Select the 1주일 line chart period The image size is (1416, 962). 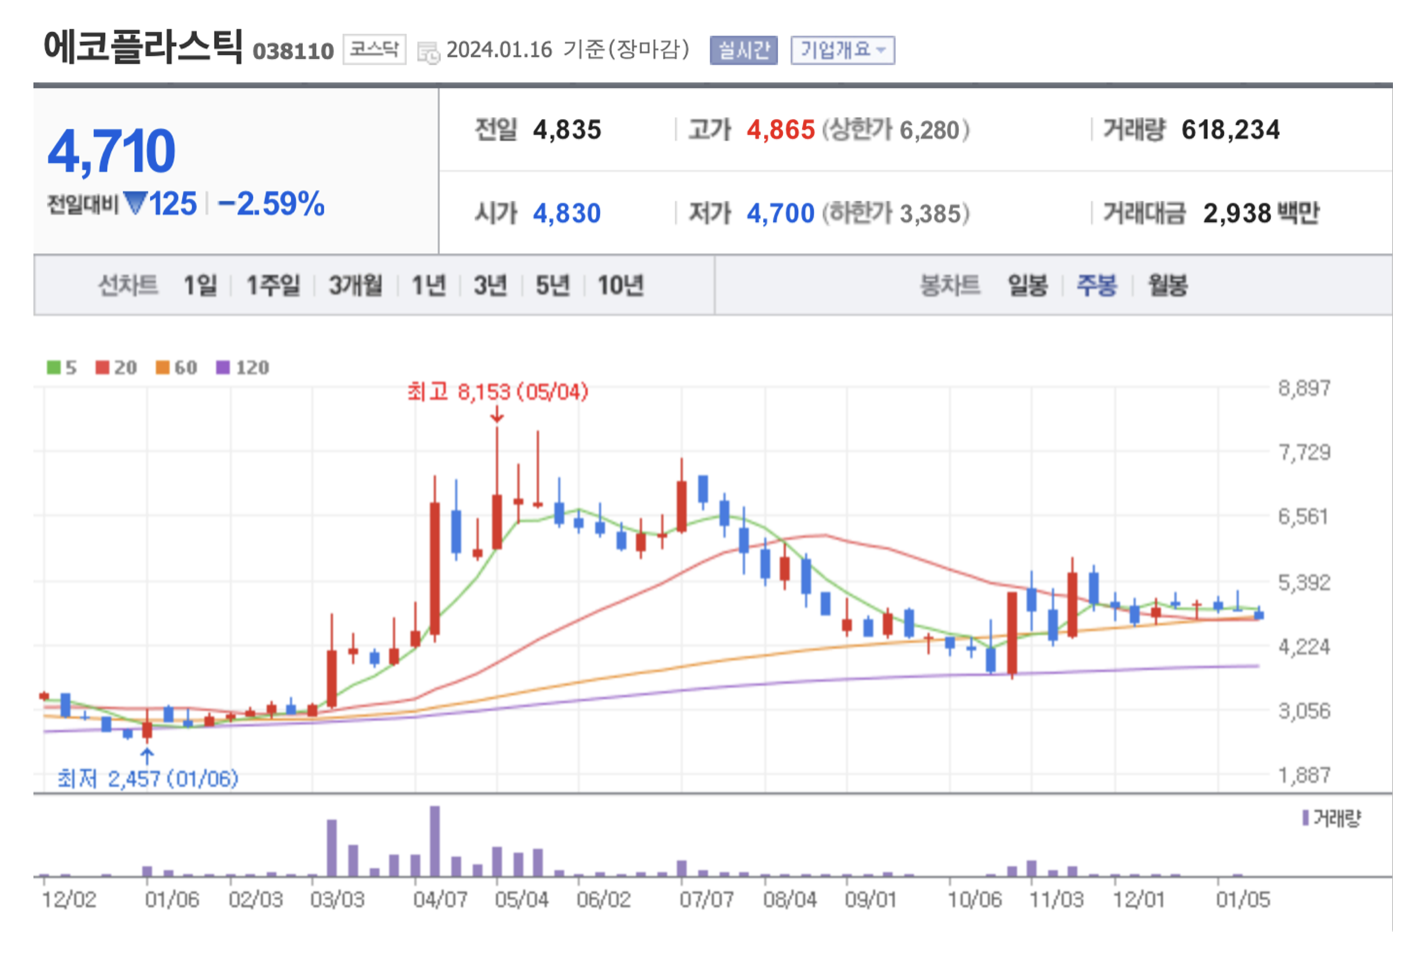click(x=273, y=286)
